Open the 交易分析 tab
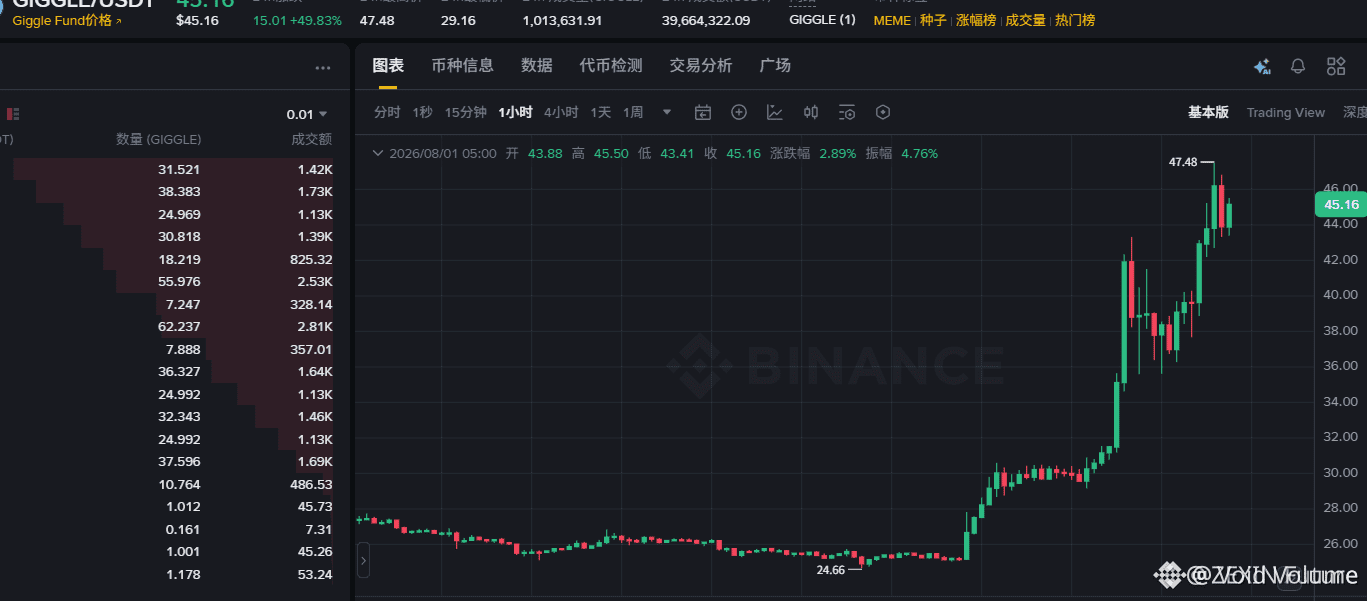This screenshot has height=601, width=1367. click(x=701, y=65)
